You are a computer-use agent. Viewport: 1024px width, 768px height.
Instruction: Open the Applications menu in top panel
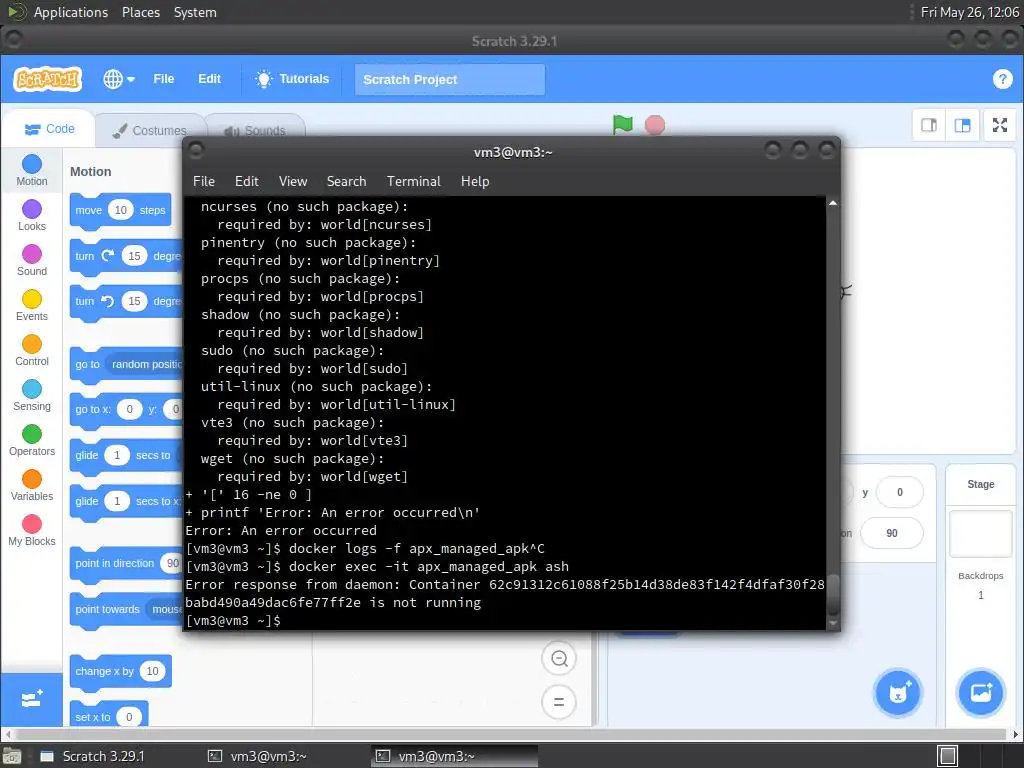click(70, 12)
